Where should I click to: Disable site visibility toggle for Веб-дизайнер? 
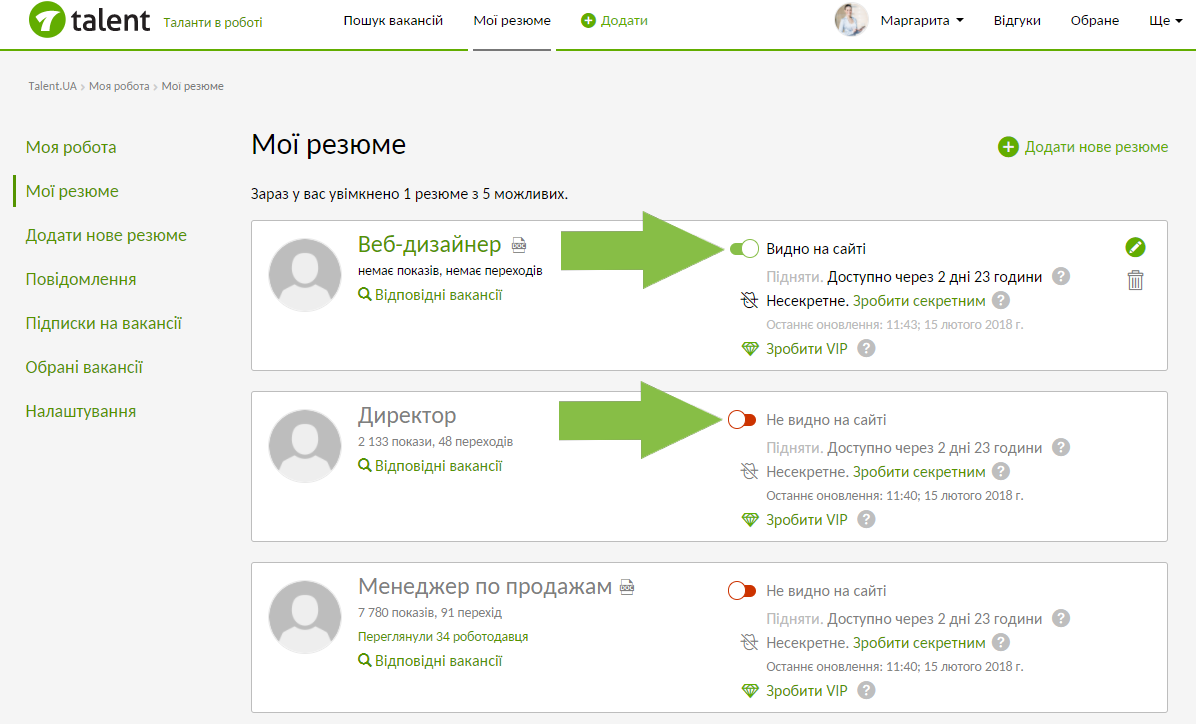743,249
